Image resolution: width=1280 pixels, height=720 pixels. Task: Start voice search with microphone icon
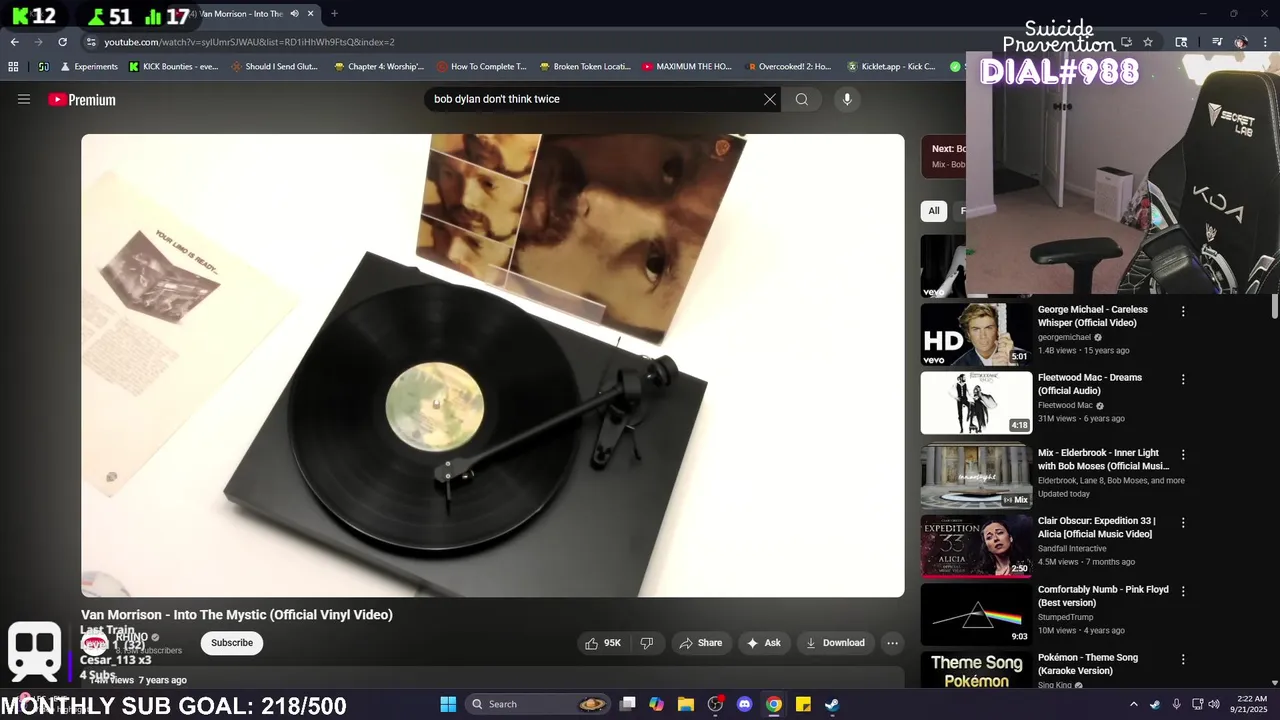coord(847,99)
